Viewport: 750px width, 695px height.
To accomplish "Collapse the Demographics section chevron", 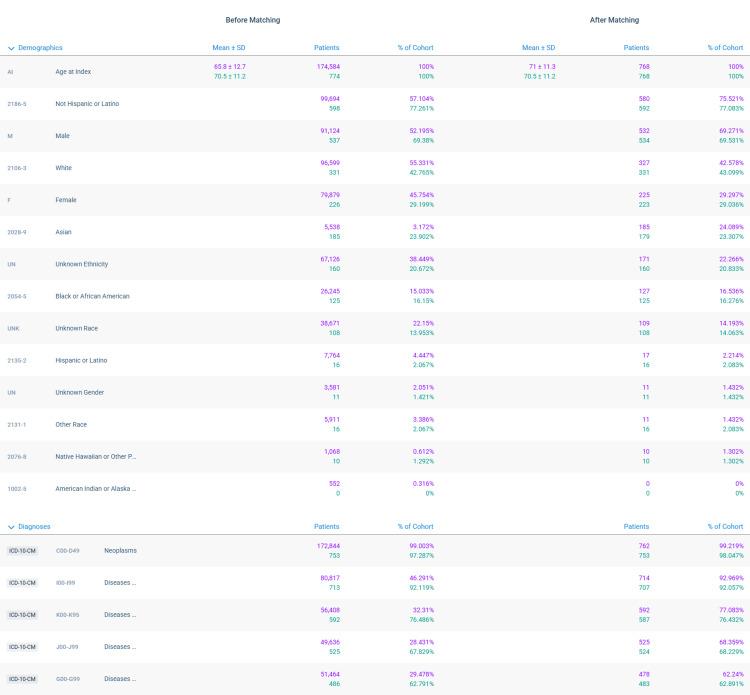I will [11, 48].
